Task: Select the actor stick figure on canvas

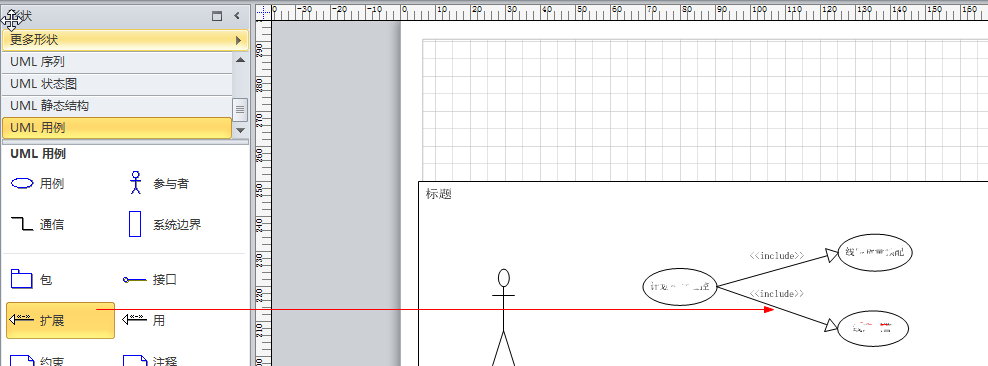Action: click(x=503, y=317)
